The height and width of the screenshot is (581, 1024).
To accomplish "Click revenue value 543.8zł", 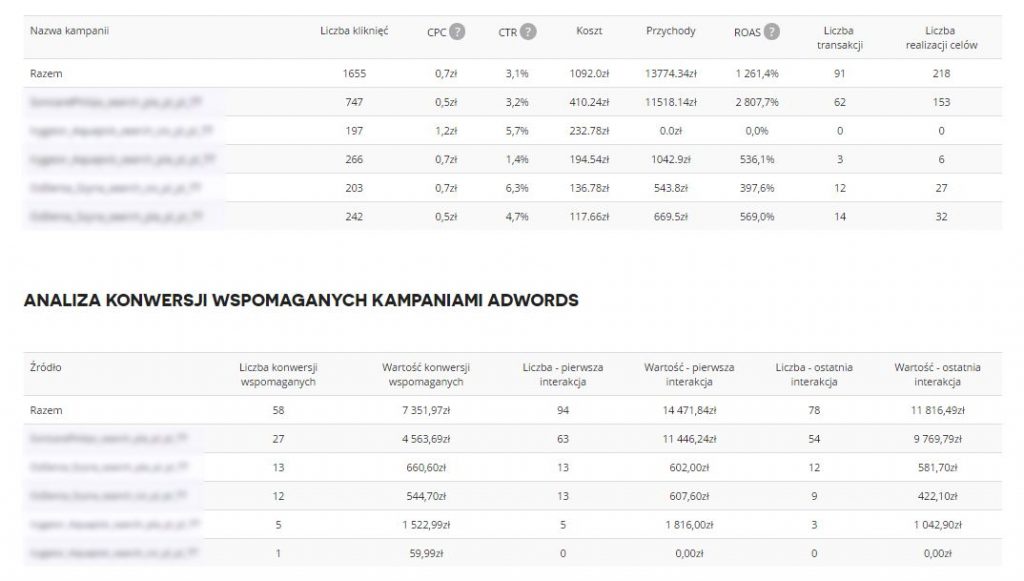I will (671, 189).
